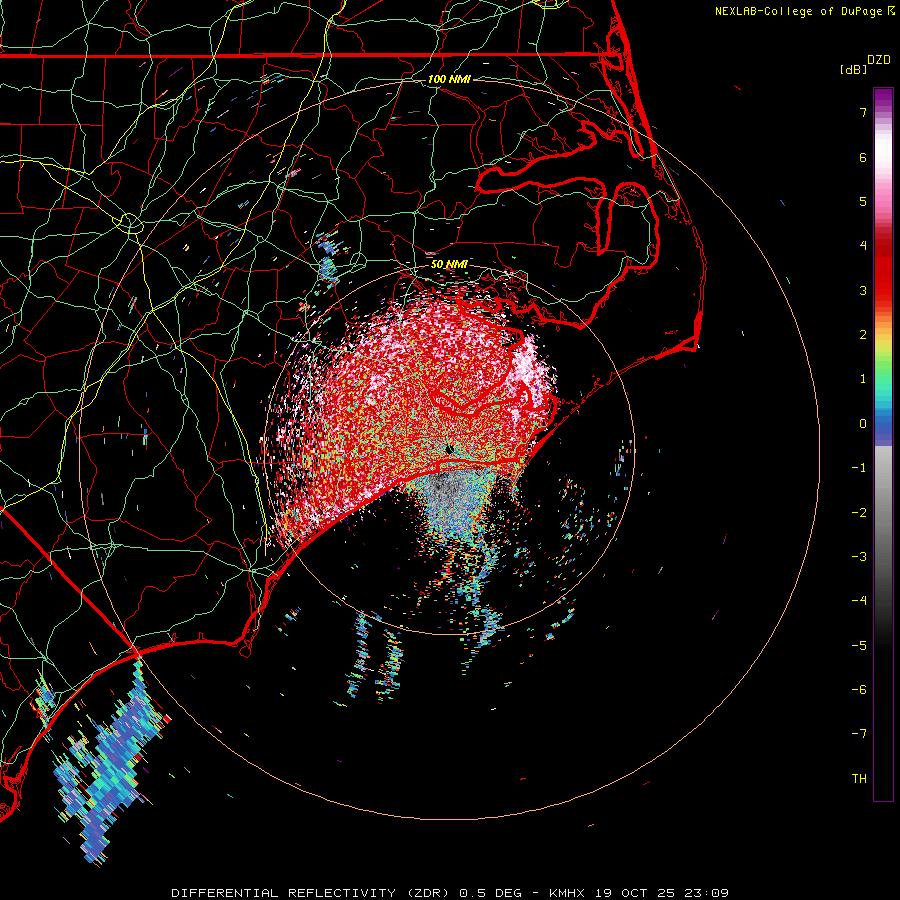
Task: Click the '1' value on color scale
Action: (863, 379)
